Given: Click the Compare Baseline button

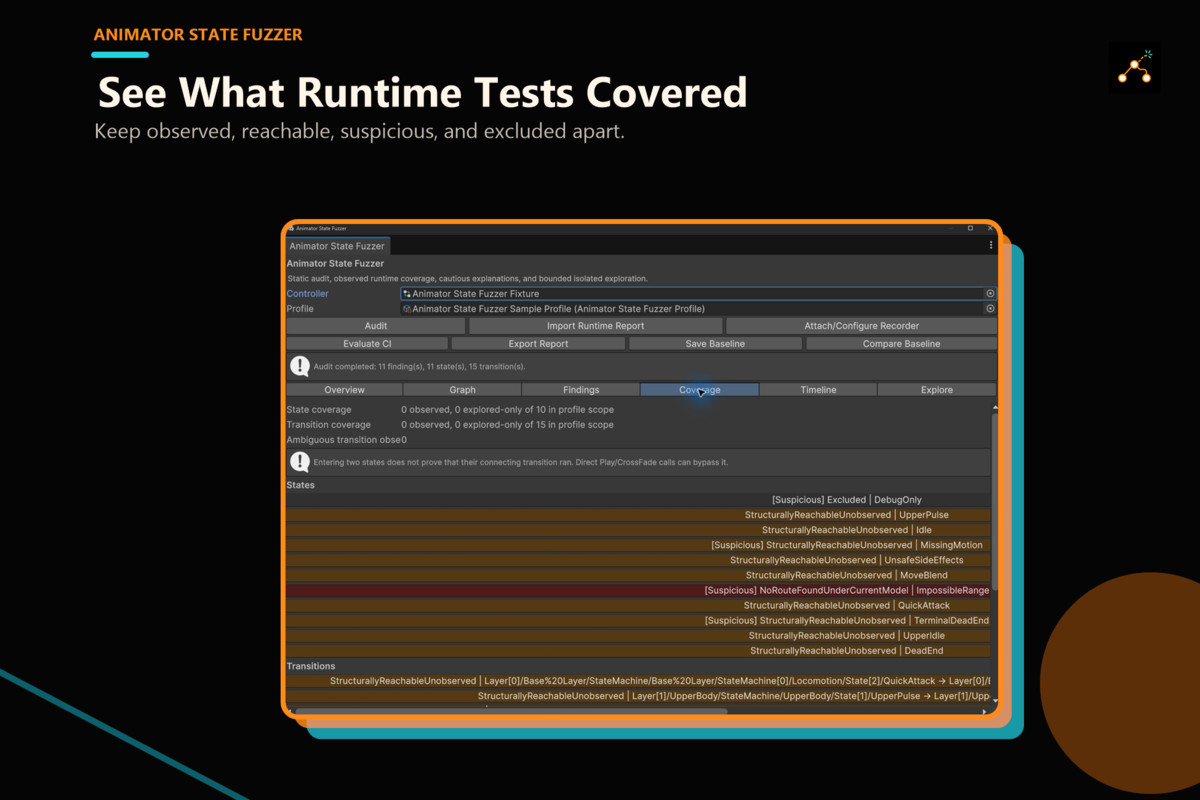Looking at the screenshot, I should pyautogui.click(x=901, y=344).
